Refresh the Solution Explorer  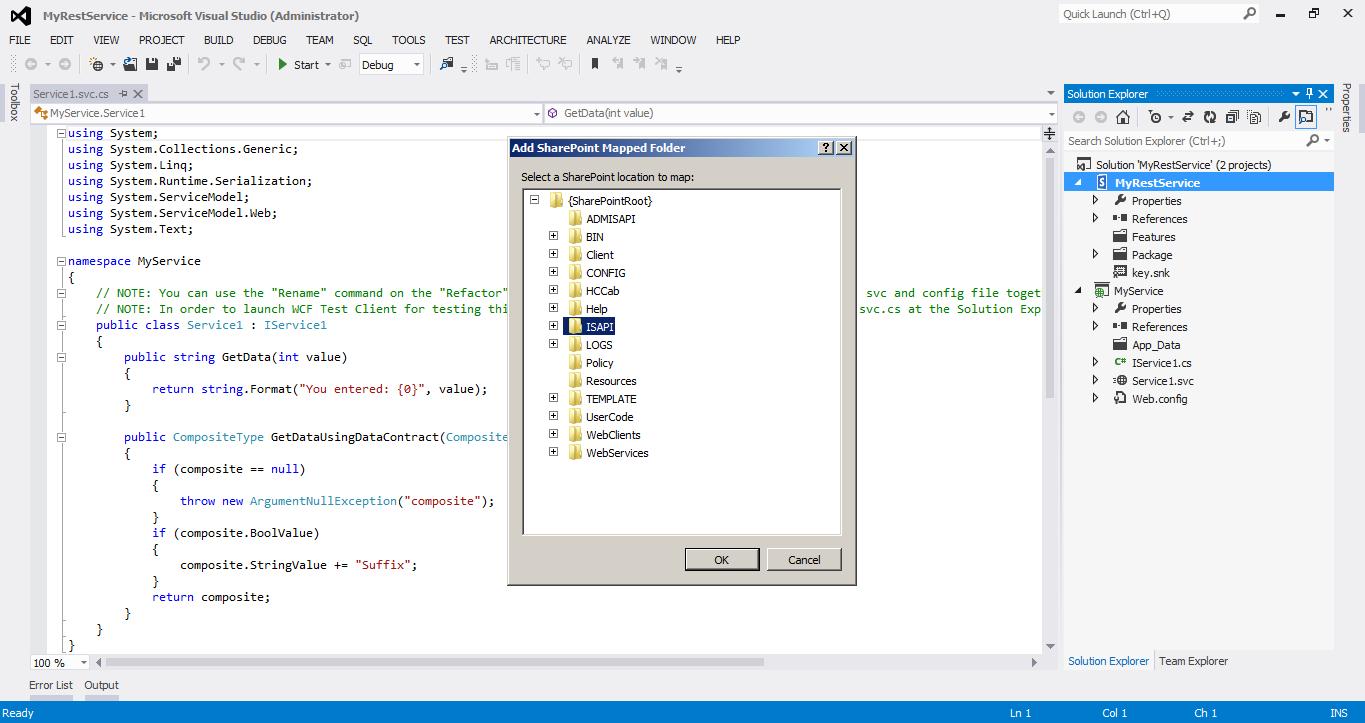pos(1210,118)
